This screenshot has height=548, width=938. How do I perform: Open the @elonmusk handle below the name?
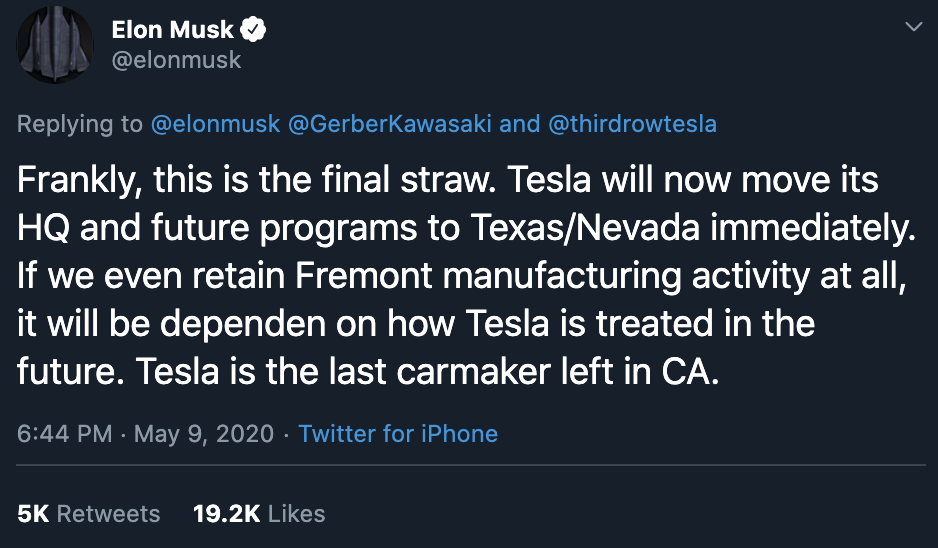[x=176, y=60]
